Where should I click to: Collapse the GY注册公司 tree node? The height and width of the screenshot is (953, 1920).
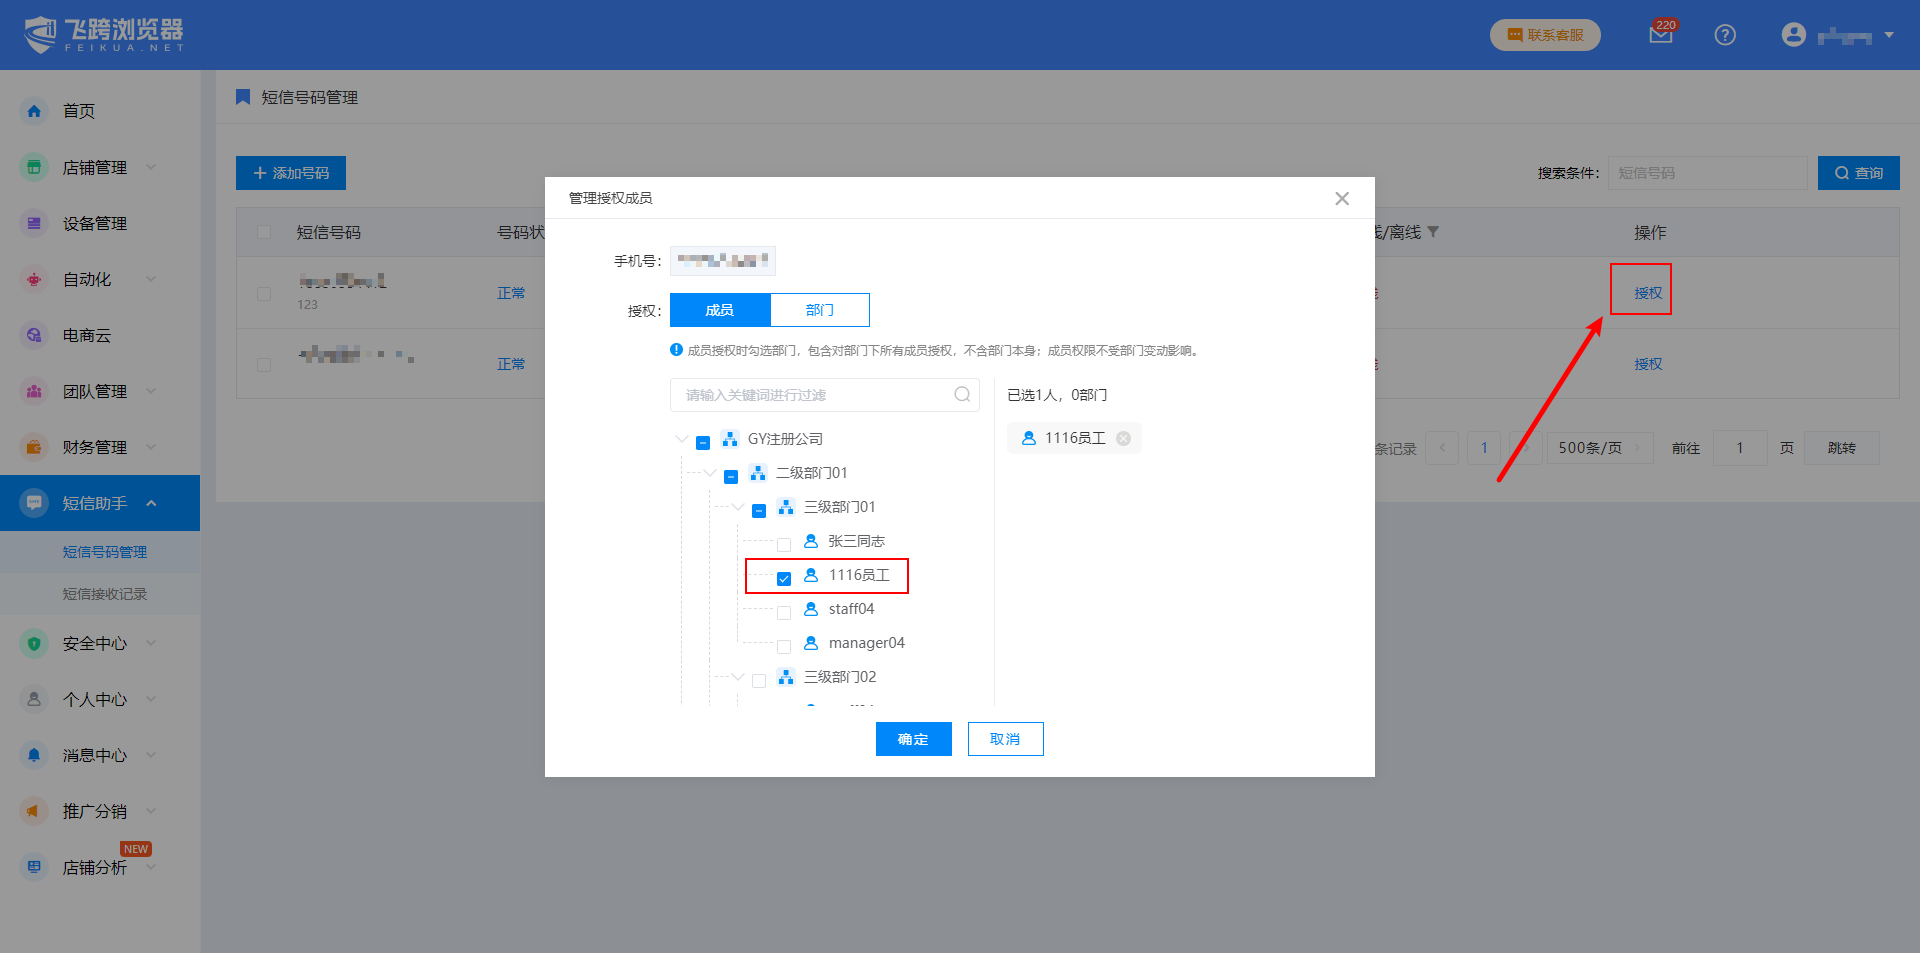pos(681,439)
